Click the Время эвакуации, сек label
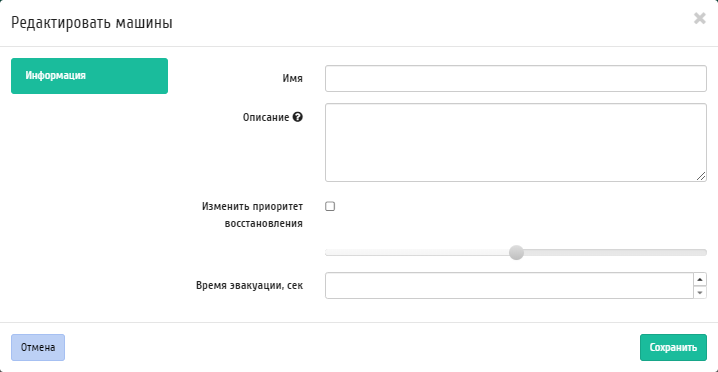 click(250, 285)
